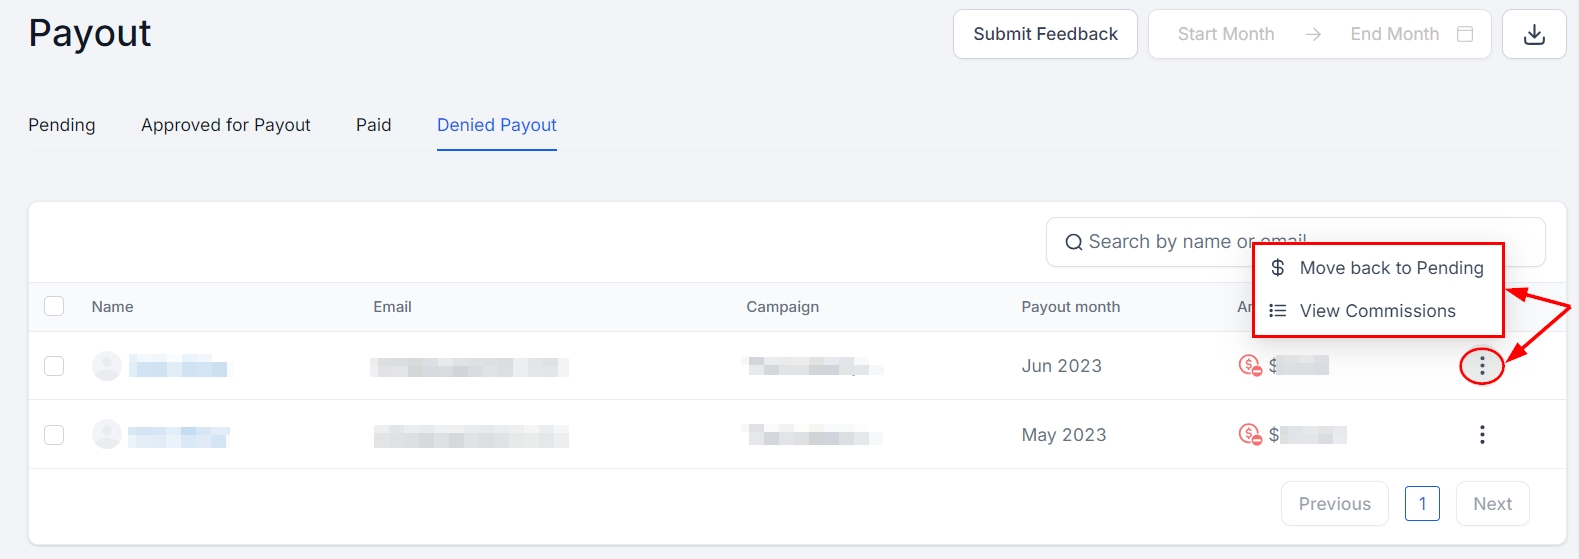This screenshot has height=559, width=1579.
Task: Choose View Commissions from the menu
Action: [1377, 311]
